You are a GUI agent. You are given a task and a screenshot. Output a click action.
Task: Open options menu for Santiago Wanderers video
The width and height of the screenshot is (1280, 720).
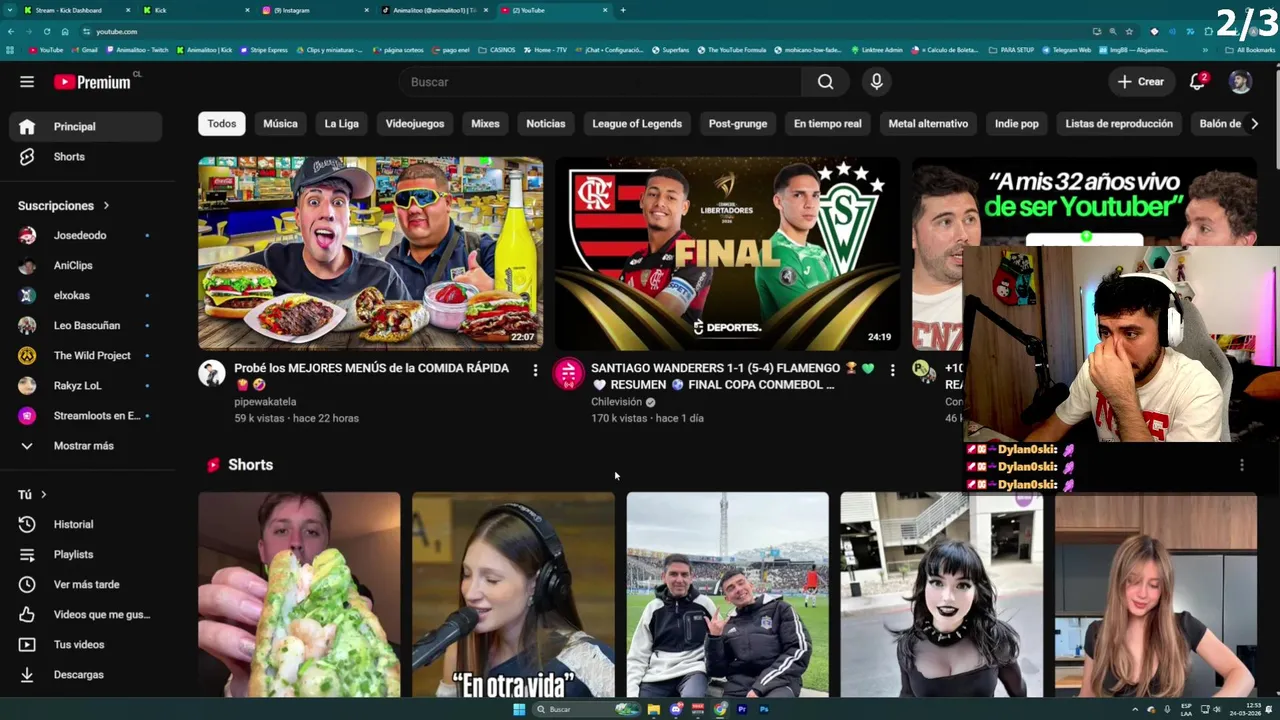892,371
